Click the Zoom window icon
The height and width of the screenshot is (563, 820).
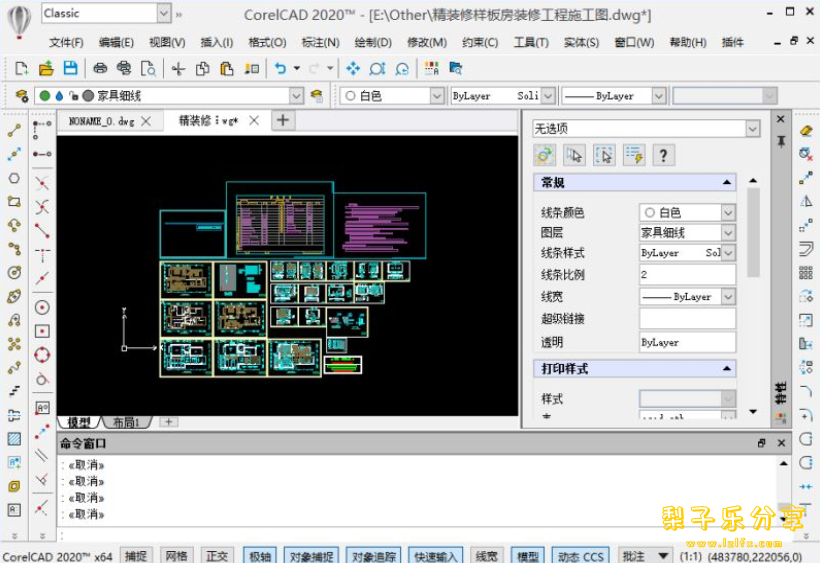(x=377, y=68)
